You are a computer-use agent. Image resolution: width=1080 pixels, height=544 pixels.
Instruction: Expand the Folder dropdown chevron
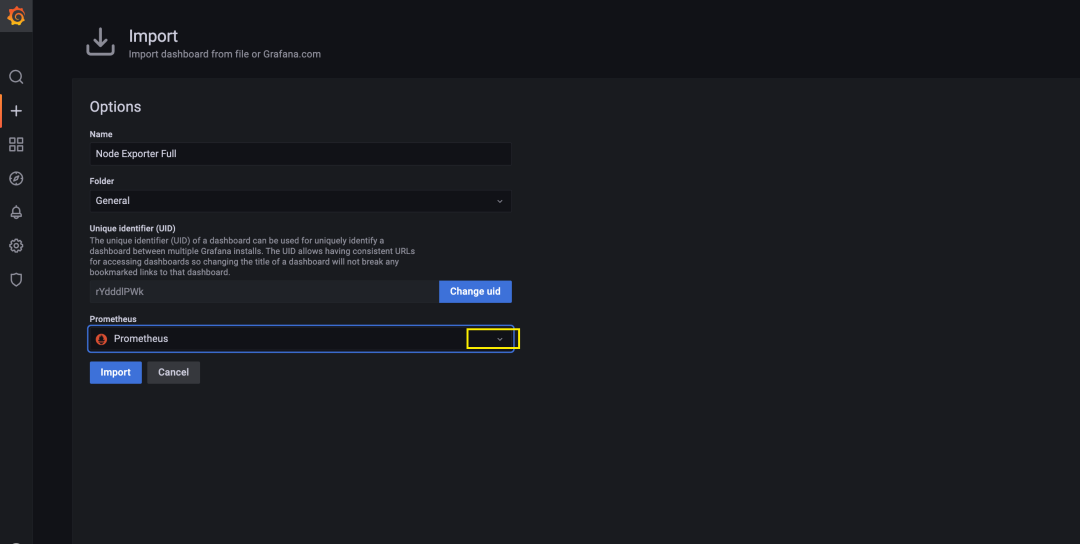tap(500, 201)
